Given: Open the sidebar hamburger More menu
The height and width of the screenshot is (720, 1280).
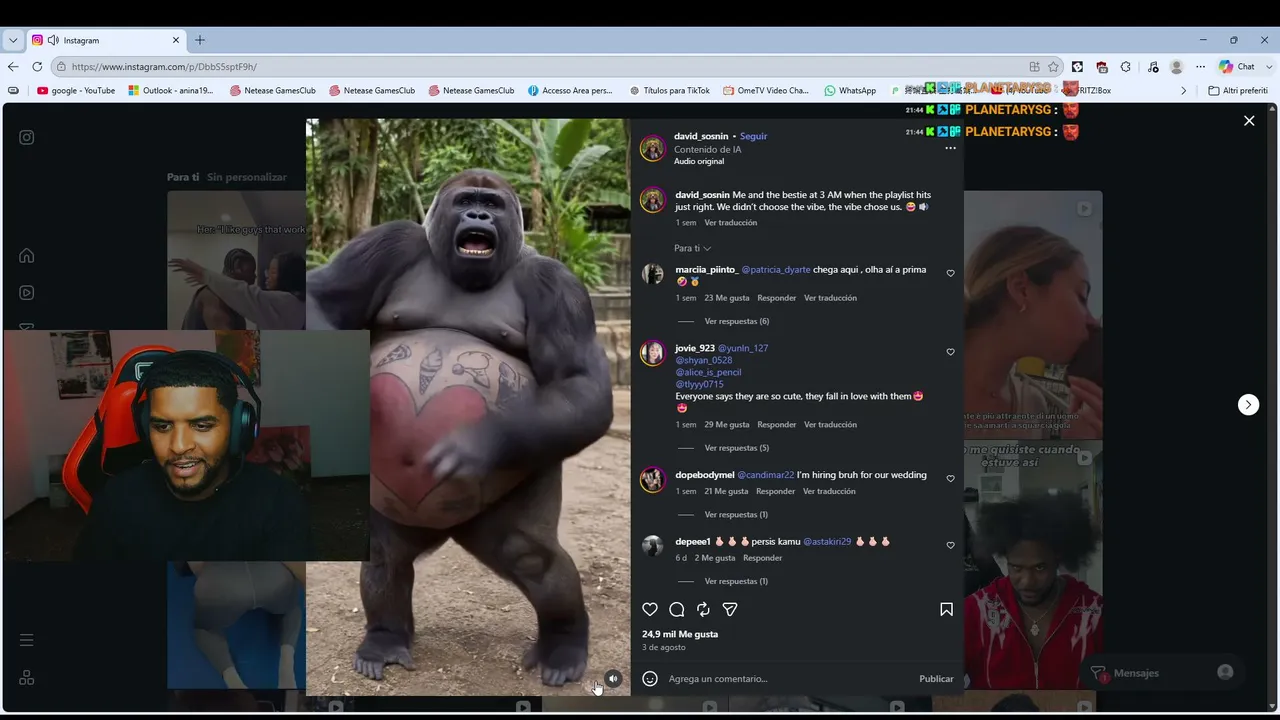Looking at the screenshot, I should 27,640.
